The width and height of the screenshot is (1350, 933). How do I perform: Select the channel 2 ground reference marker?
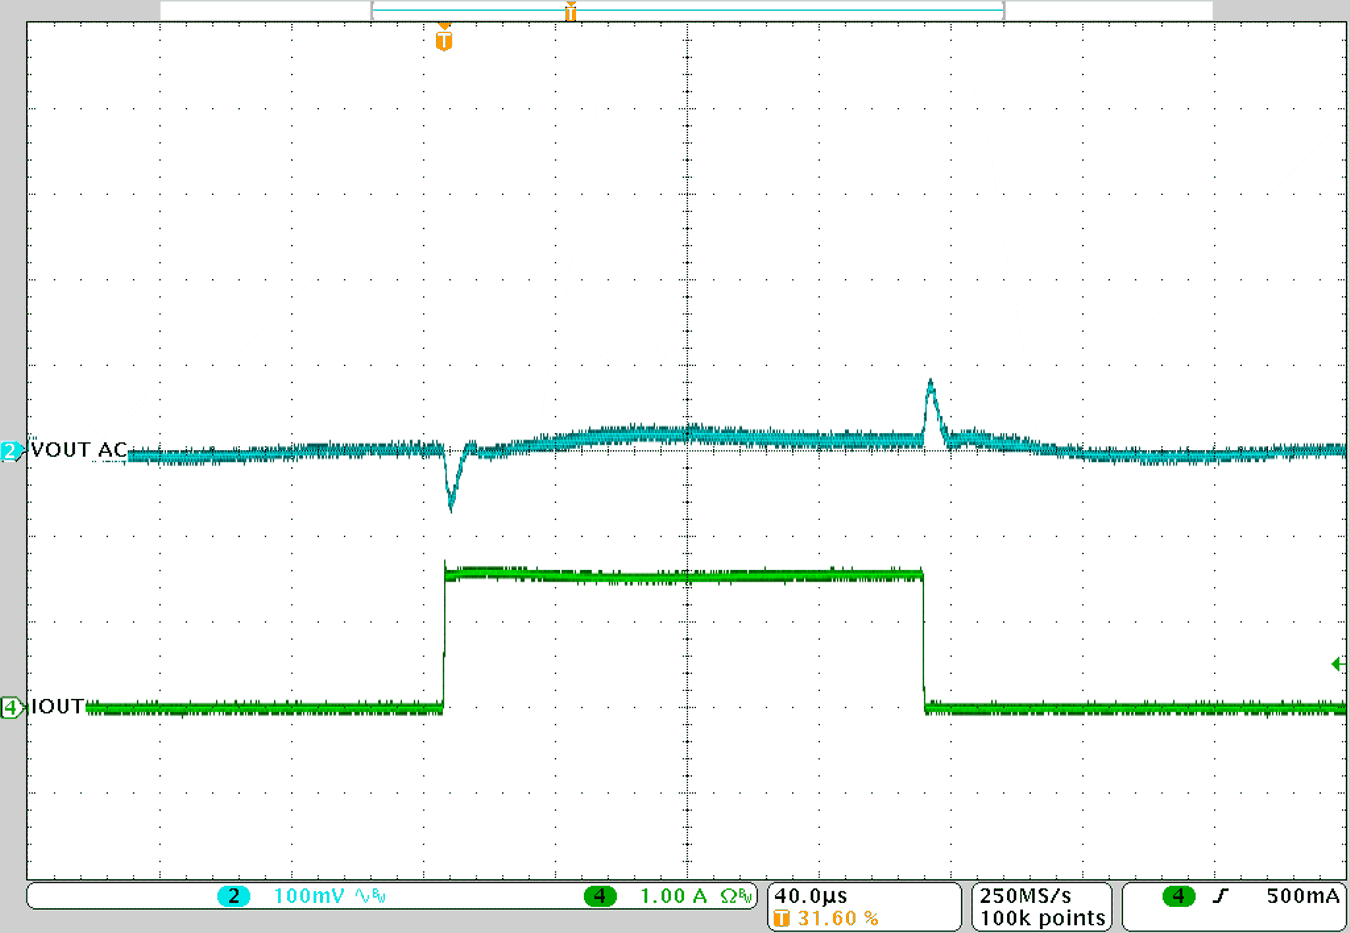11,451
